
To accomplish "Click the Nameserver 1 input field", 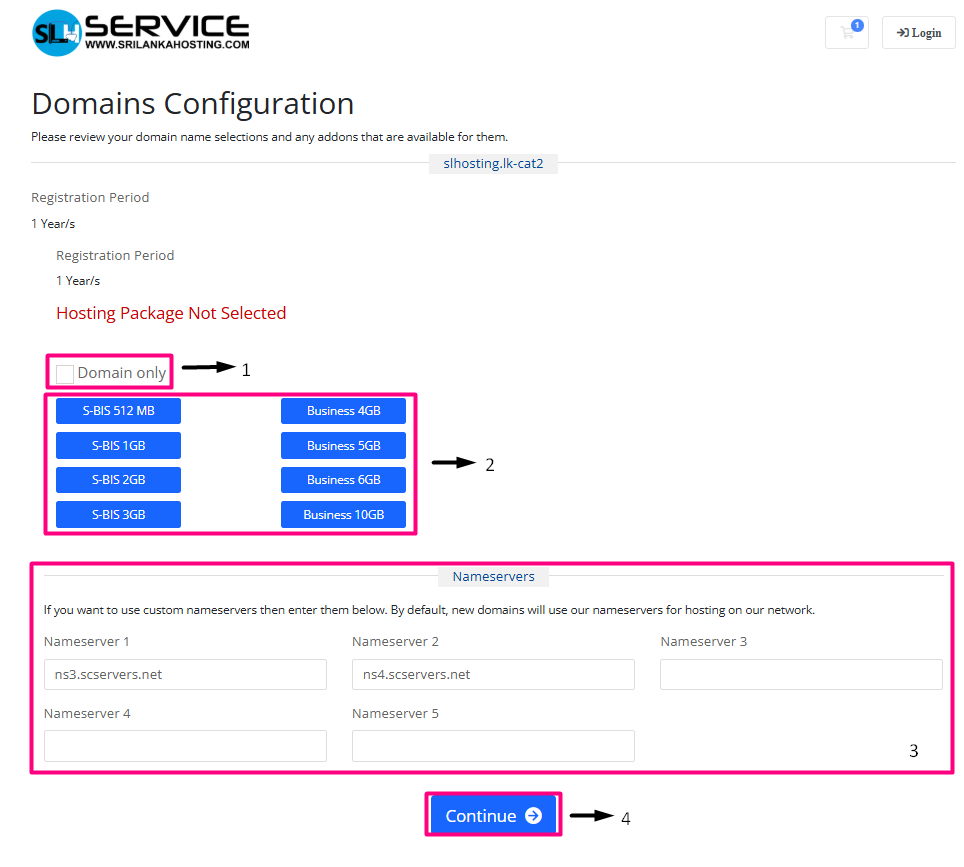I will [x=185, y=674].
